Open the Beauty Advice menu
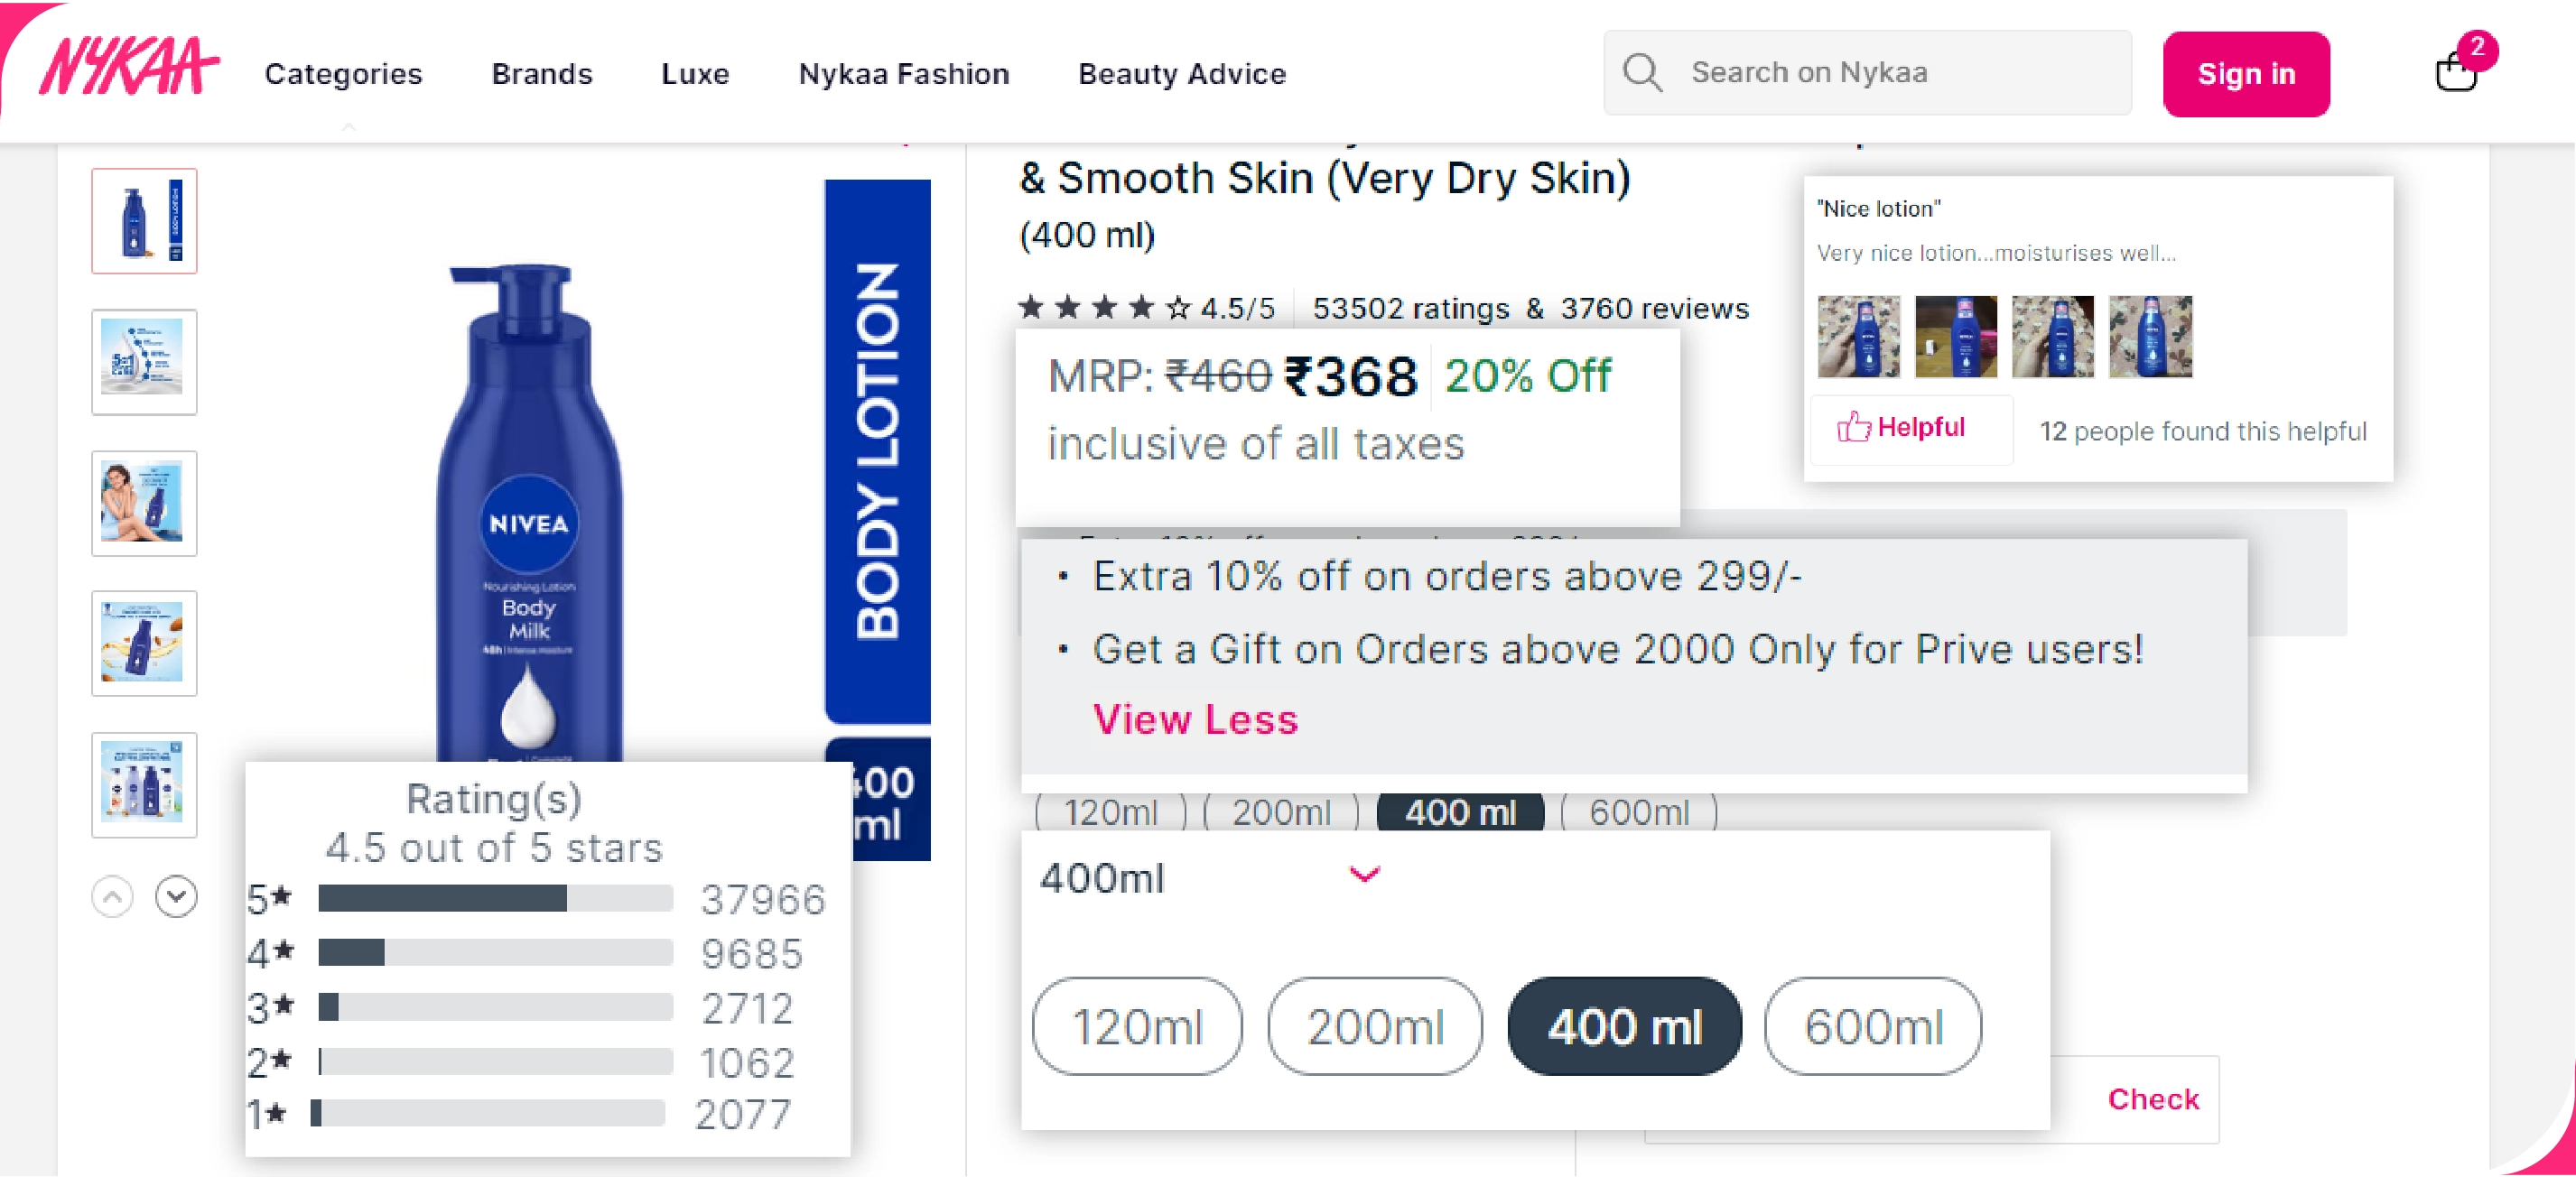This screenshot has height=1177, width=2576. [x=1181, y=73]
